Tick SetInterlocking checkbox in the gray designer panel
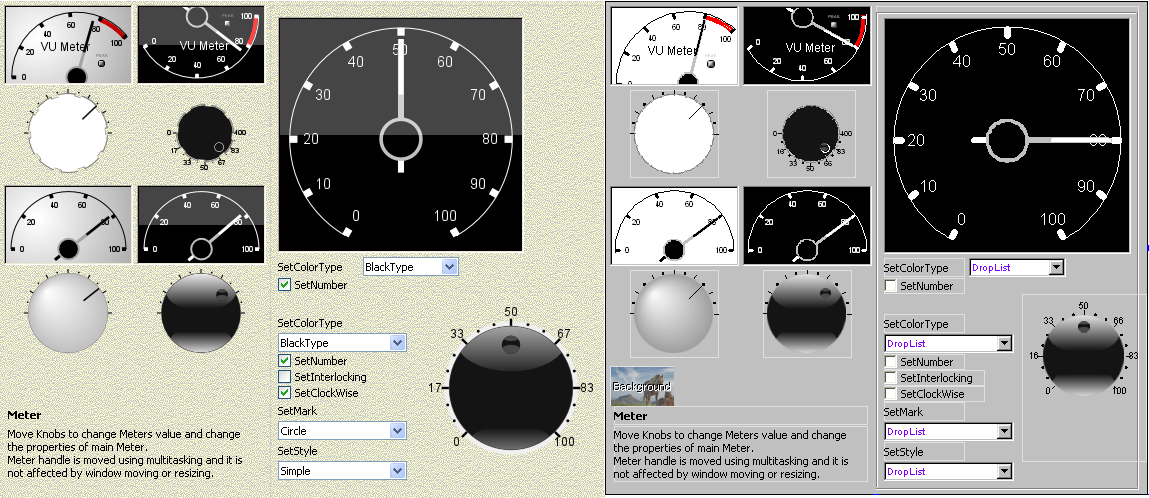 point(891,378)
